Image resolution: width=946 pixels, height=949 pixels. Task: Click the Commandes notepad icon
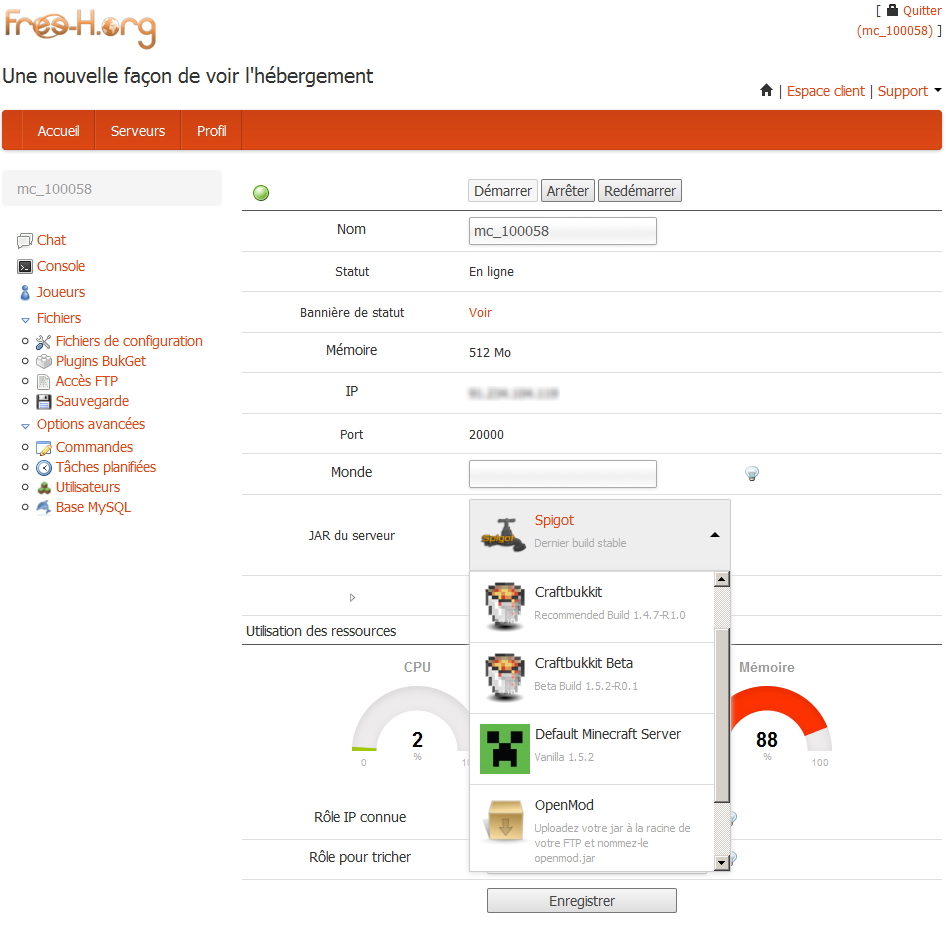tap(44, 448)
